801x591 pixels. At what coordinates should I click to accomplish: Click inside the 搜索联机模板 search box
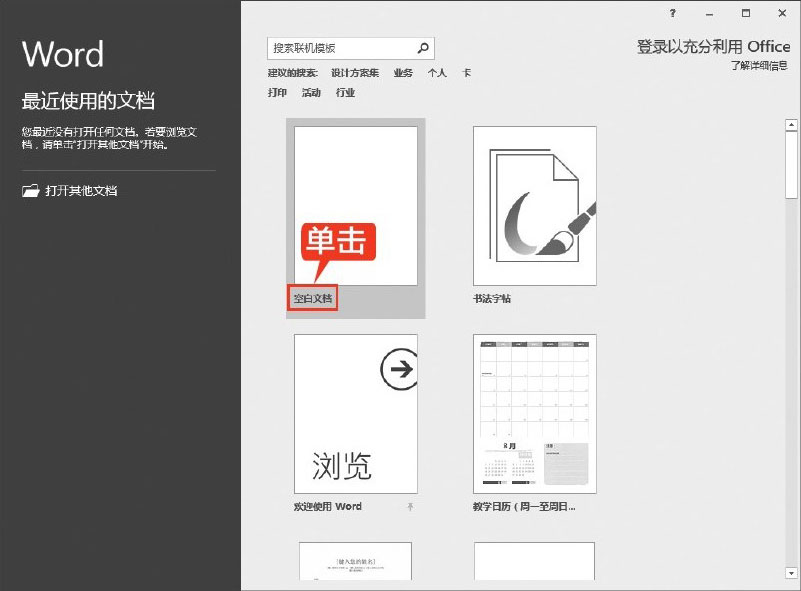coord(340,48)
